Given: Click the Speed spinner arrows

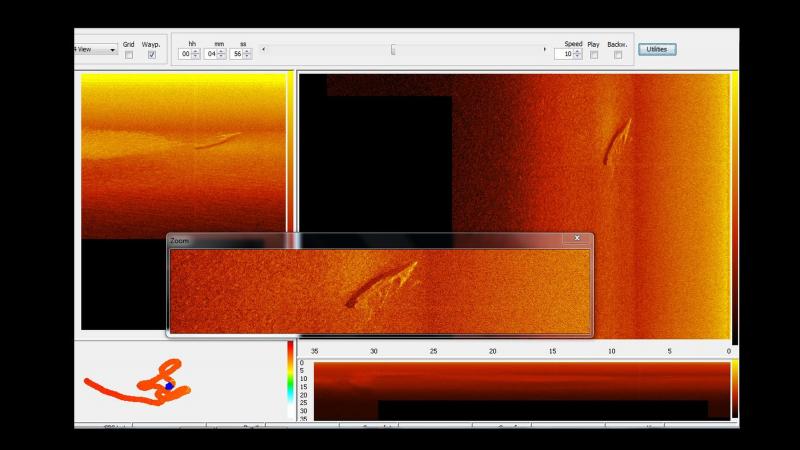Looking at the screenshot, I should 578,54.
